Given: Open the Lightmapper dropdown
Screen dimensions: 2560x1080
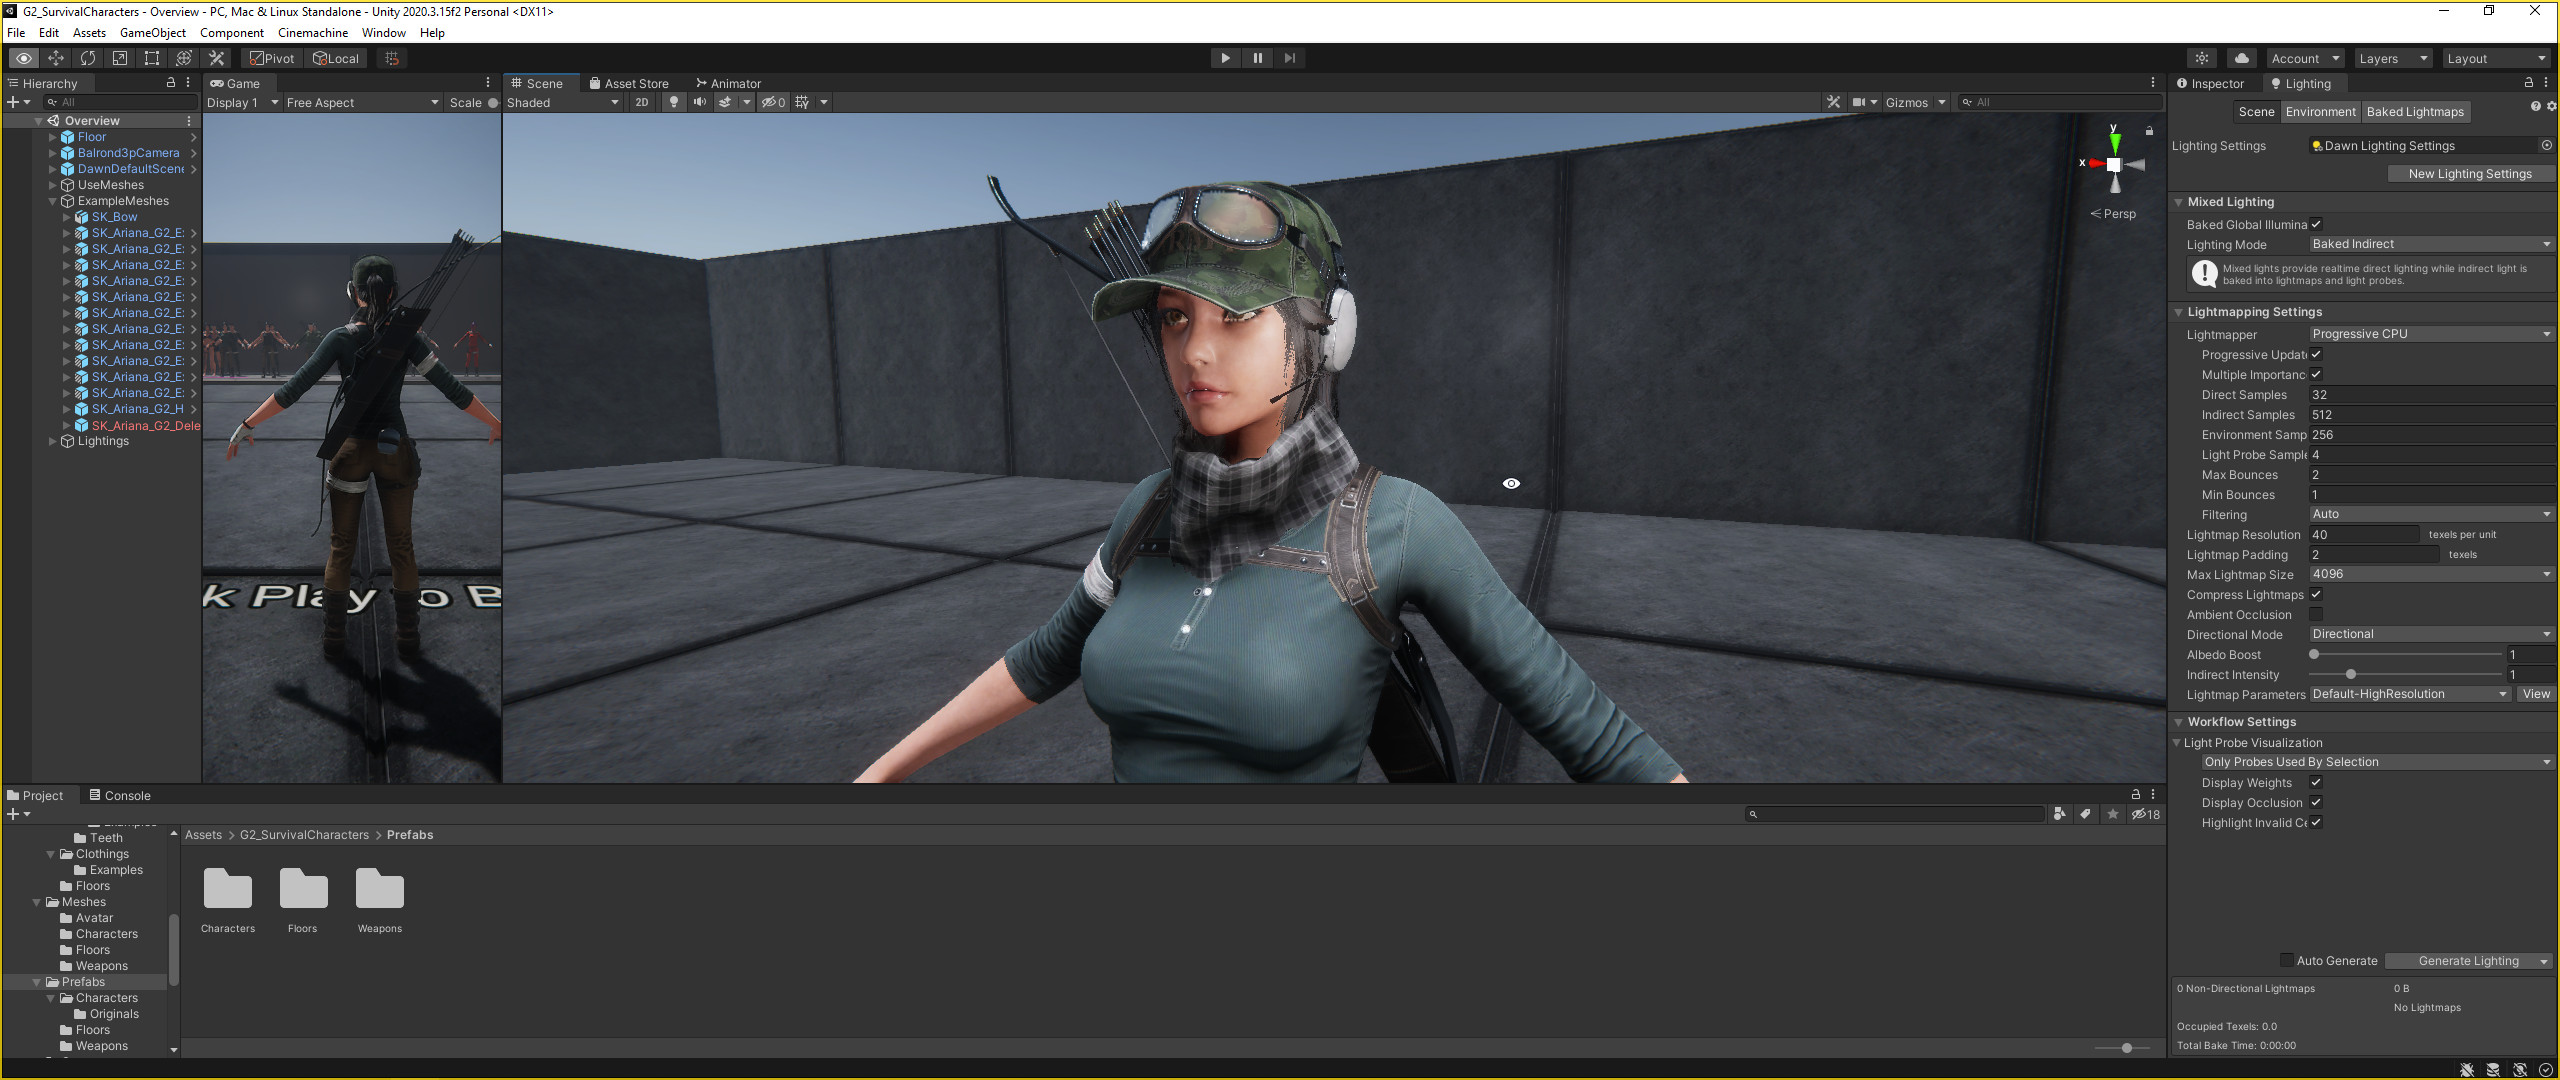Looking at the screenshot, I should [x=2431, y=334].
